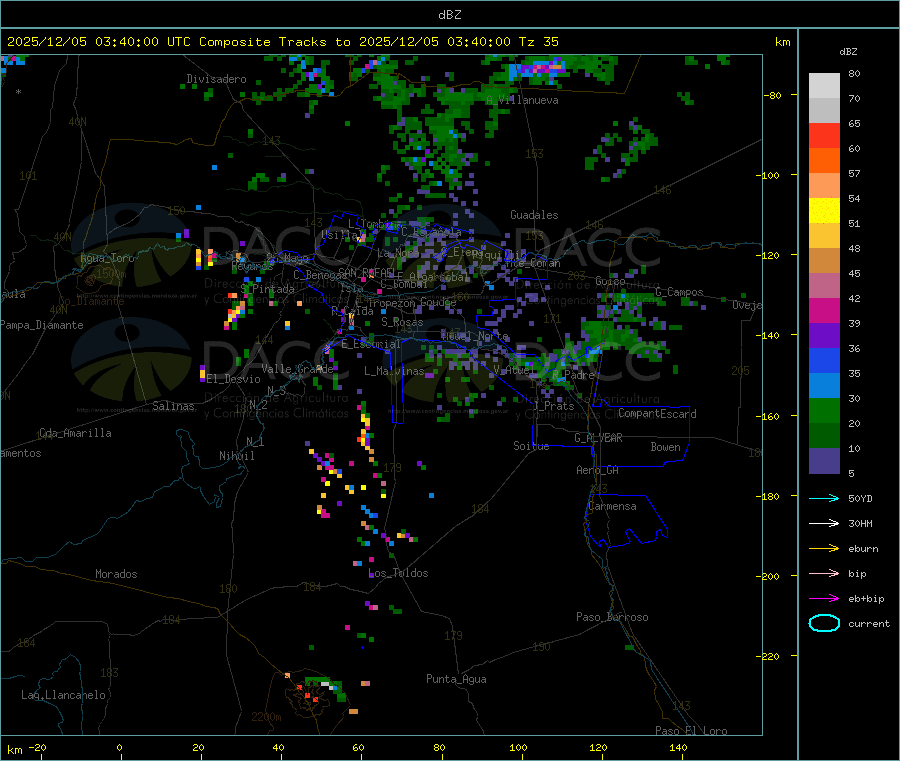Select the S_Rosas label
The image size is (900, 761).
402,322
